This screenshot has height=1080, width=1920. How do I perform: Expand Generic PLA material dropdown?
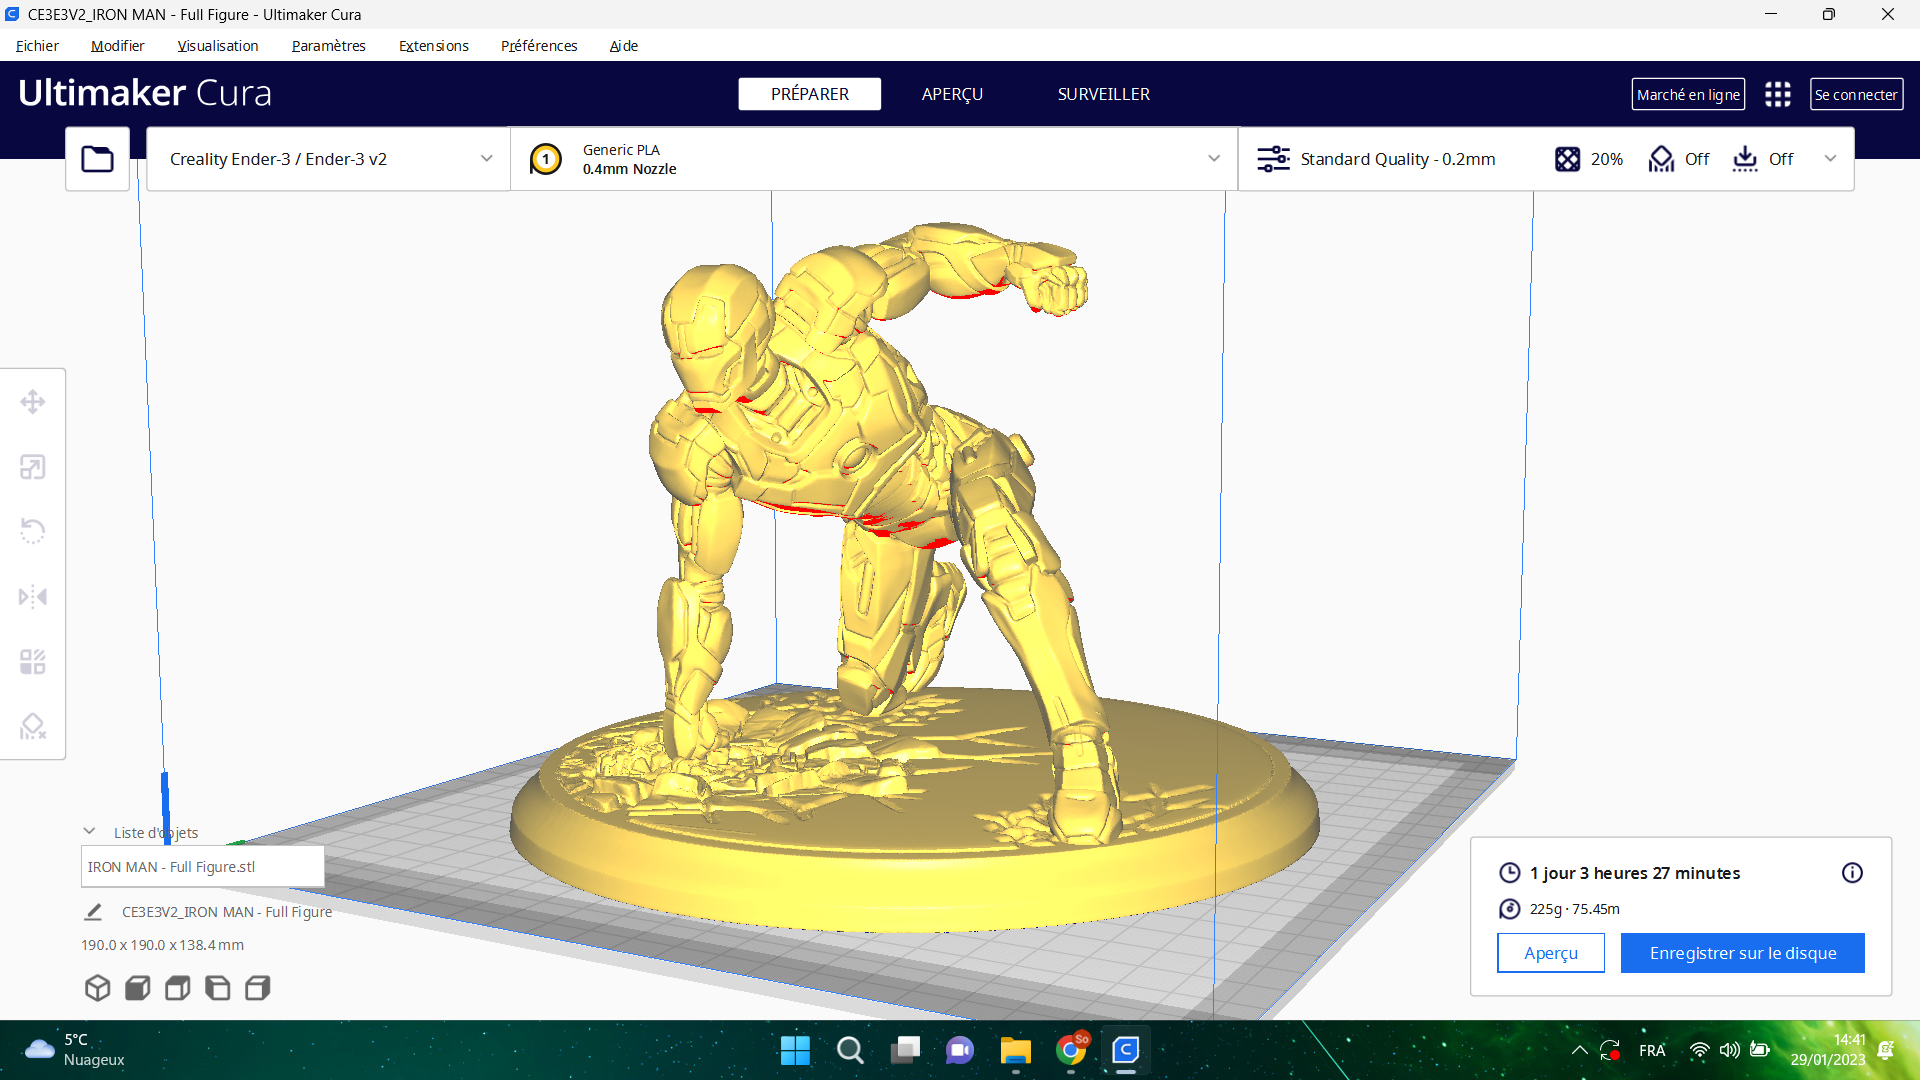point(874,159)
